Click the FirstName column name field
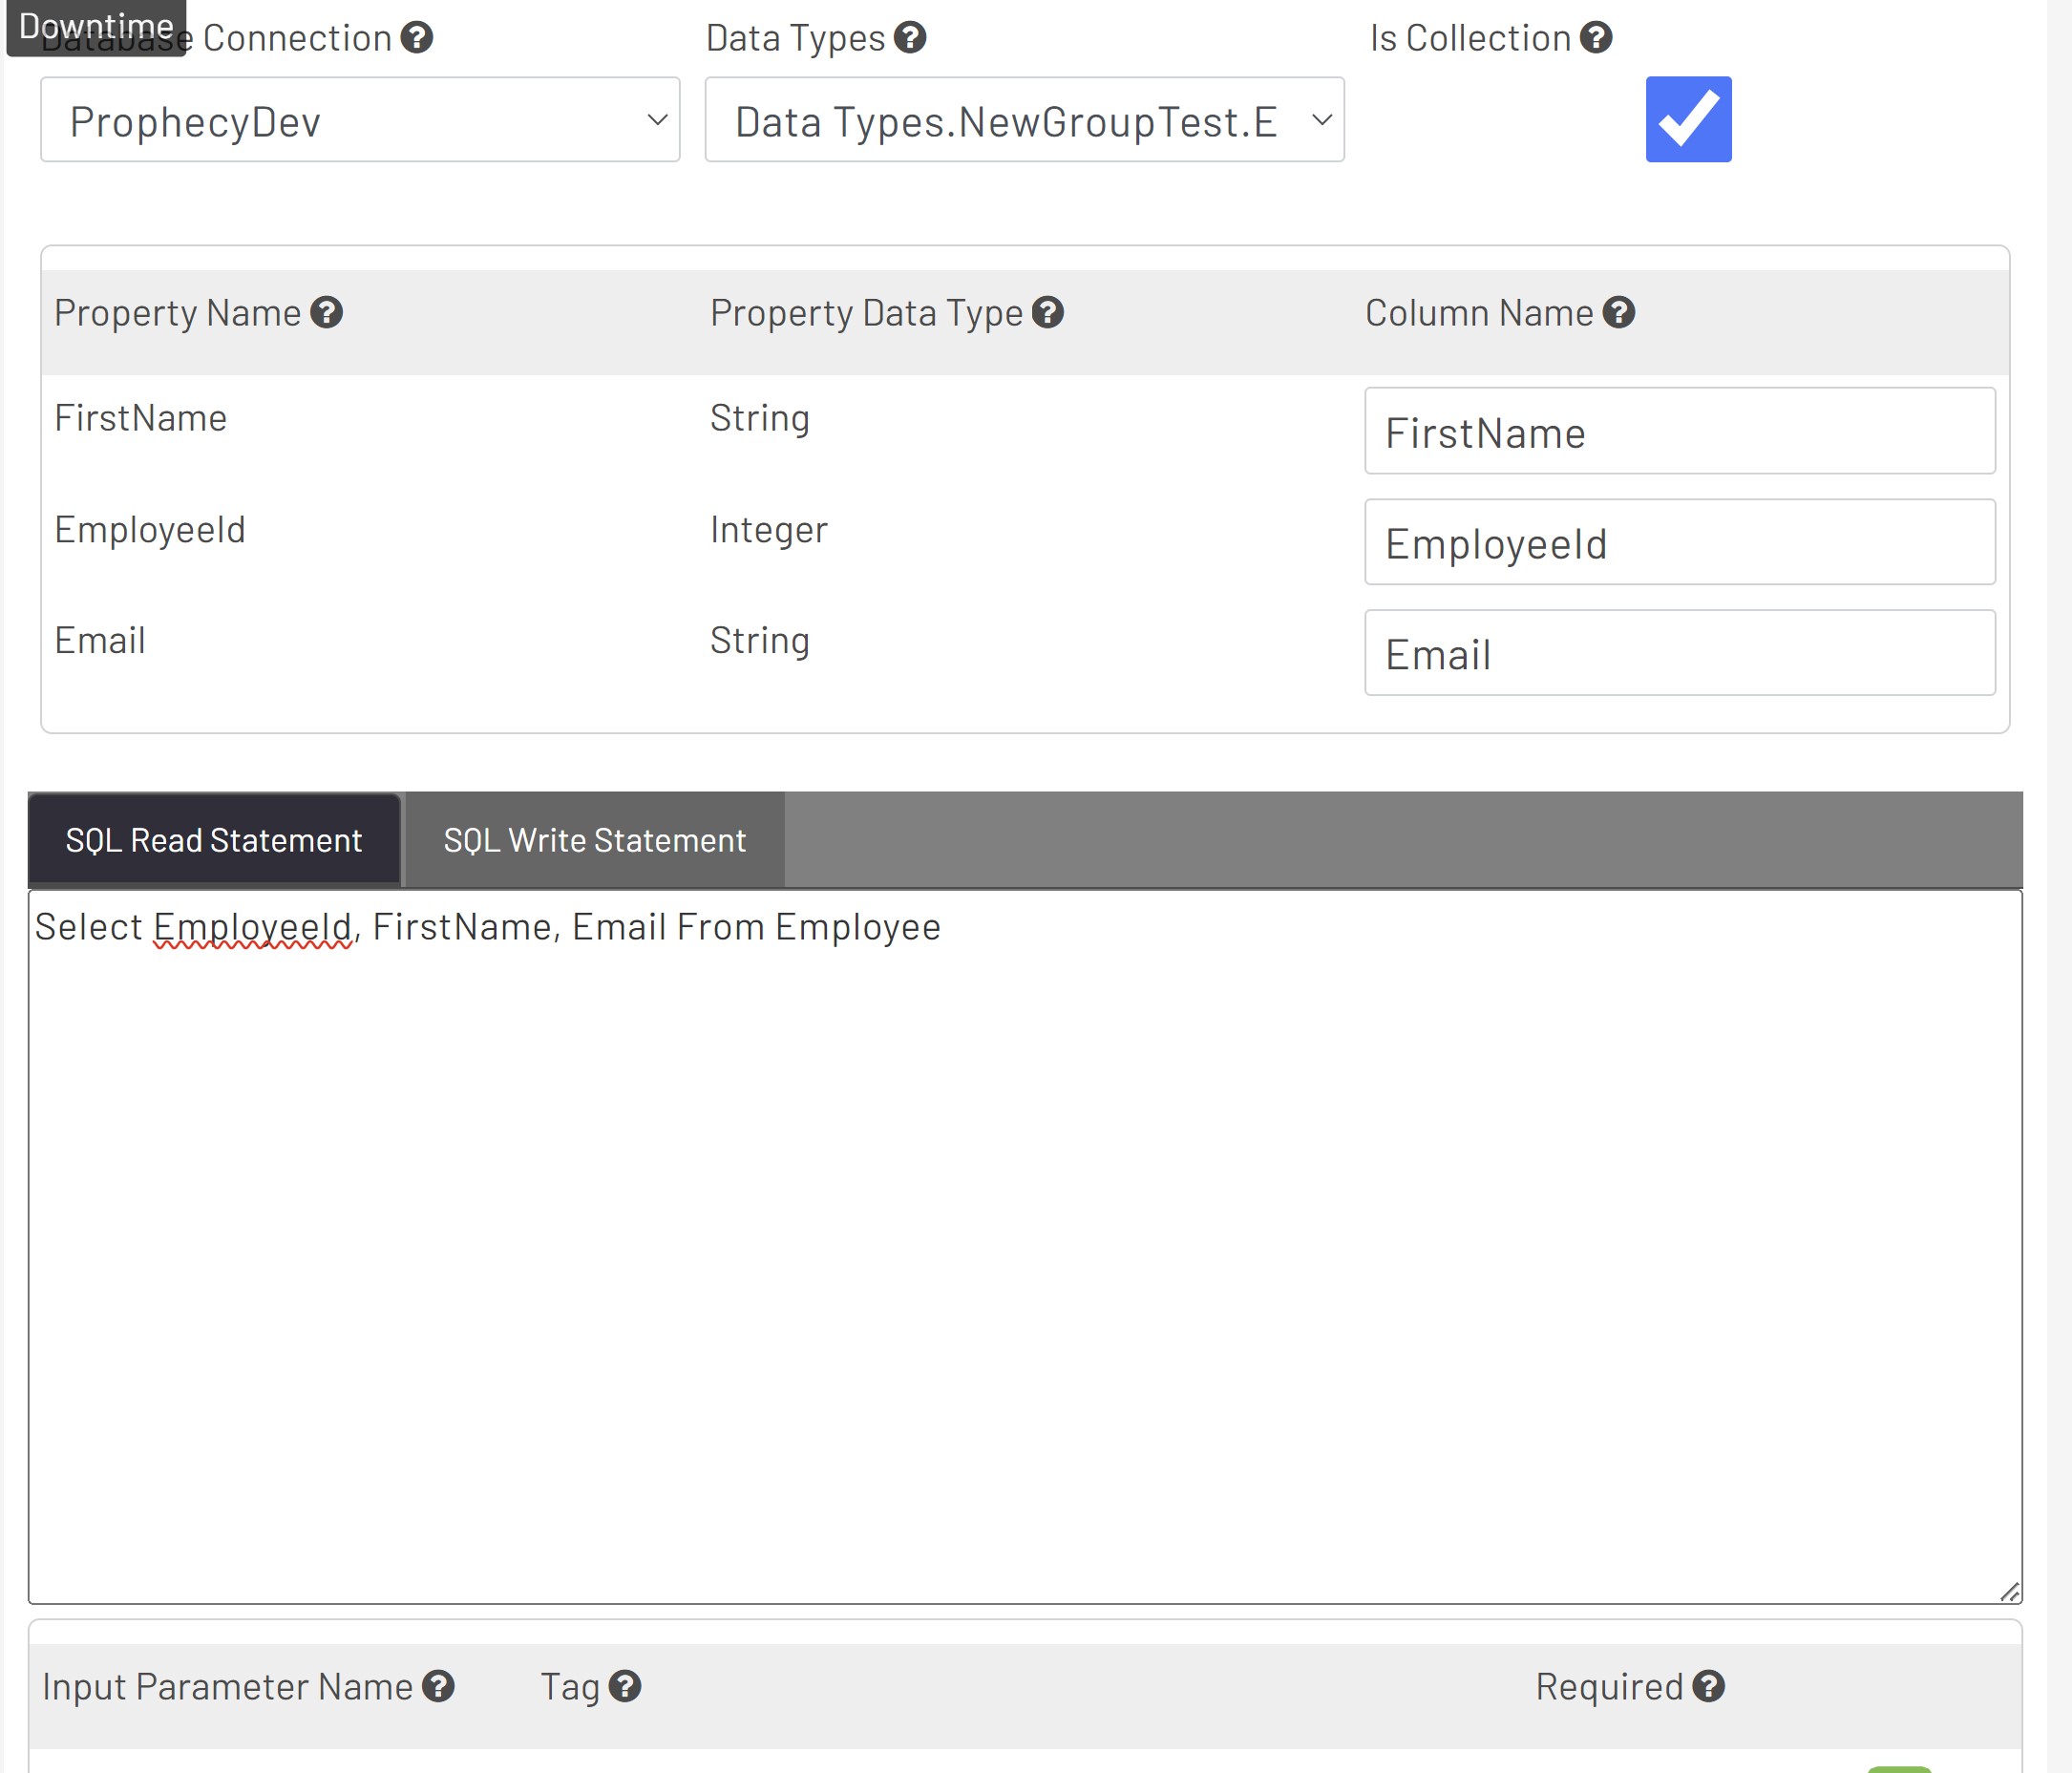Viewport: 2072px width, 1773px height. click(1680, 431)
